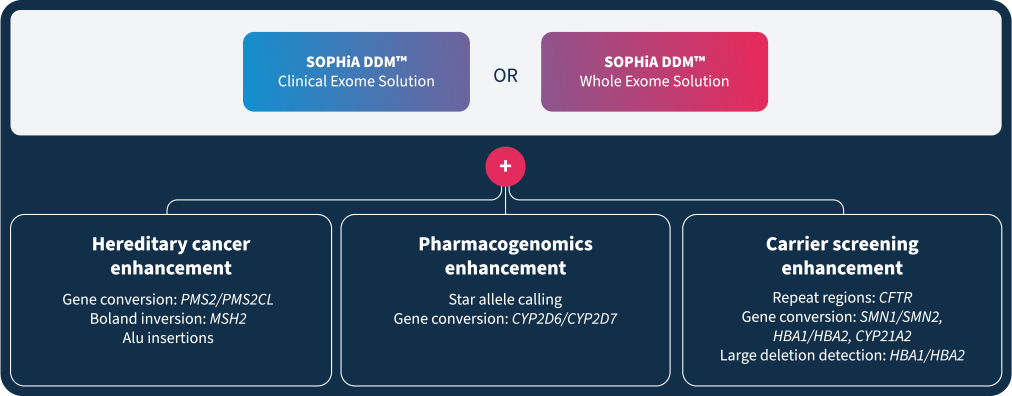
Task: Click 'Whole Exome Solution' subtitle text
Action: point(654,82)
